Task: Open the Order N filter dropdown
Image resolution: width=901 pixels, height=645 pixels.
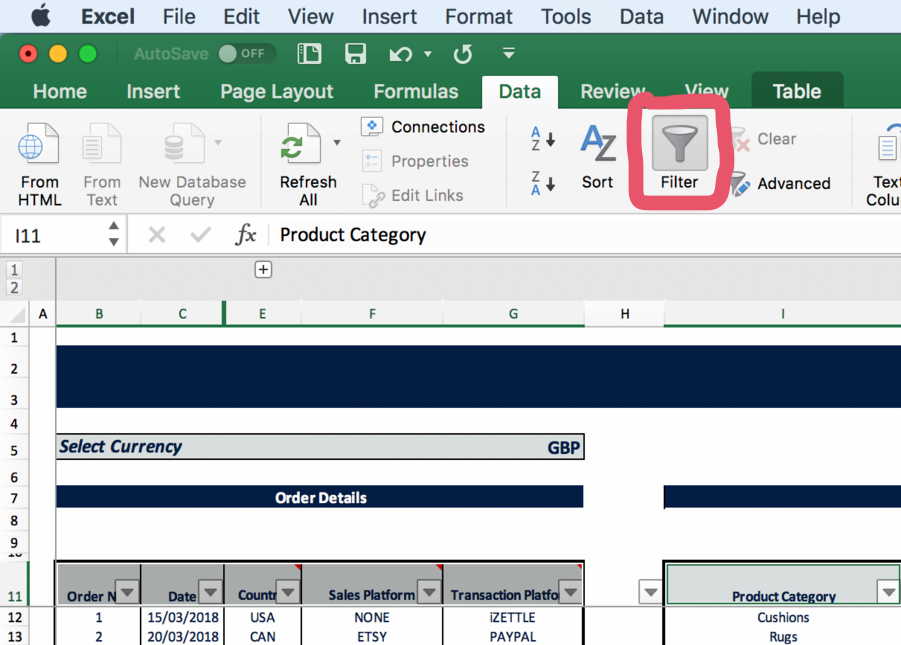Action: (128, 592)
